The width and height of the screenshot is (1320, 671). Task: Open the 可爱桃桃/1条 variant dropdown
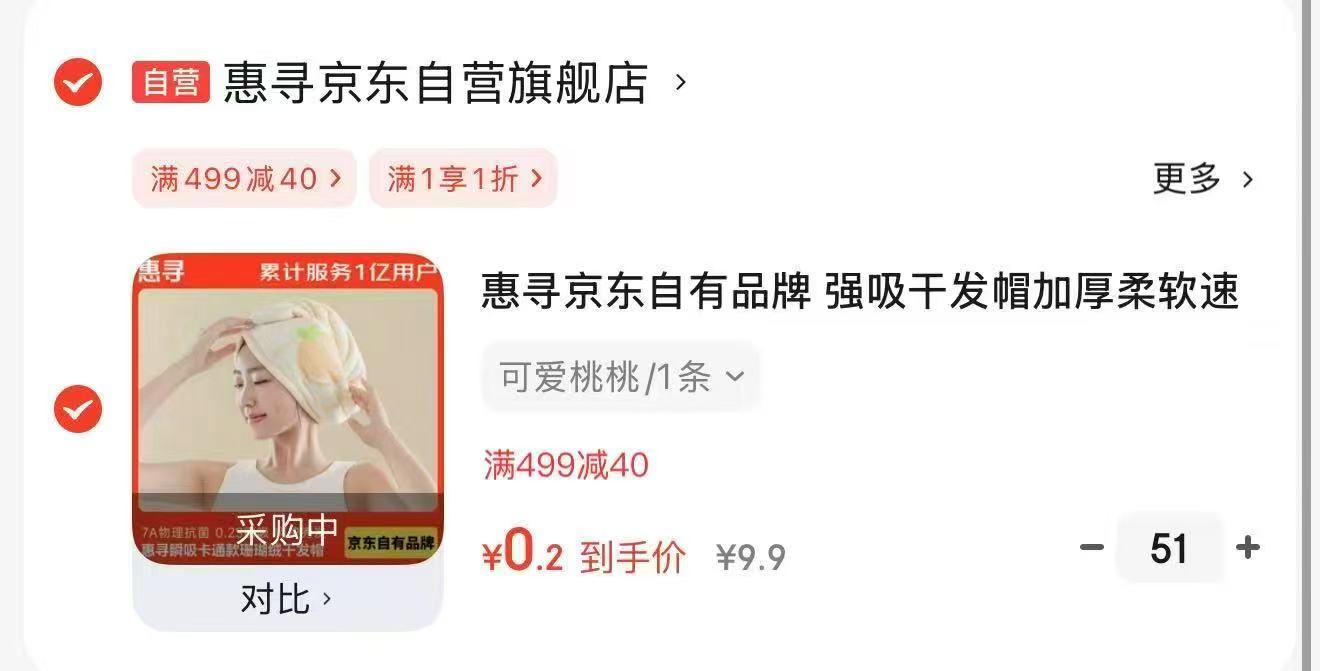(621, 377)
